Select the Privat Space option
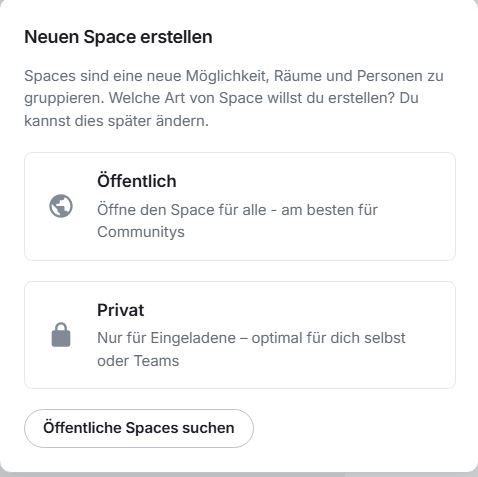Screen dimensions: 478x477 (240, 335)
